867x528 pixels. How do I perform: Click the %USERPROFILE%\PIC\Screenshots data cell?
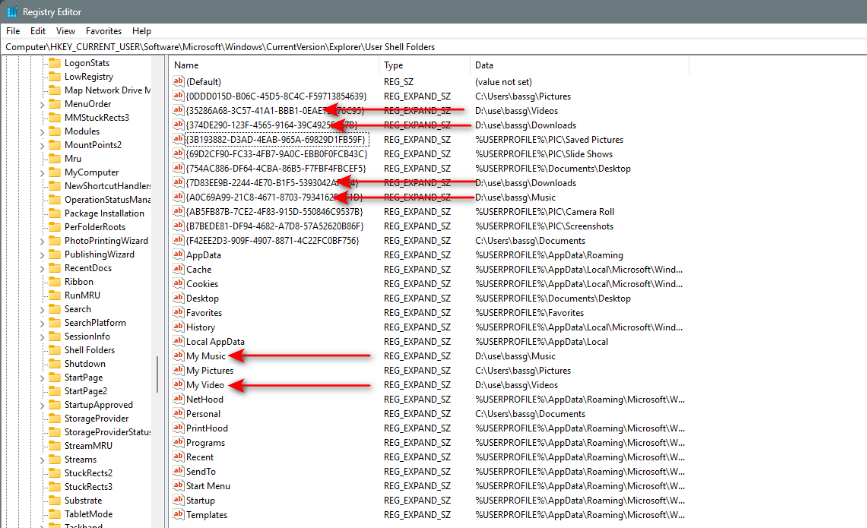click(x=544, y=226)
